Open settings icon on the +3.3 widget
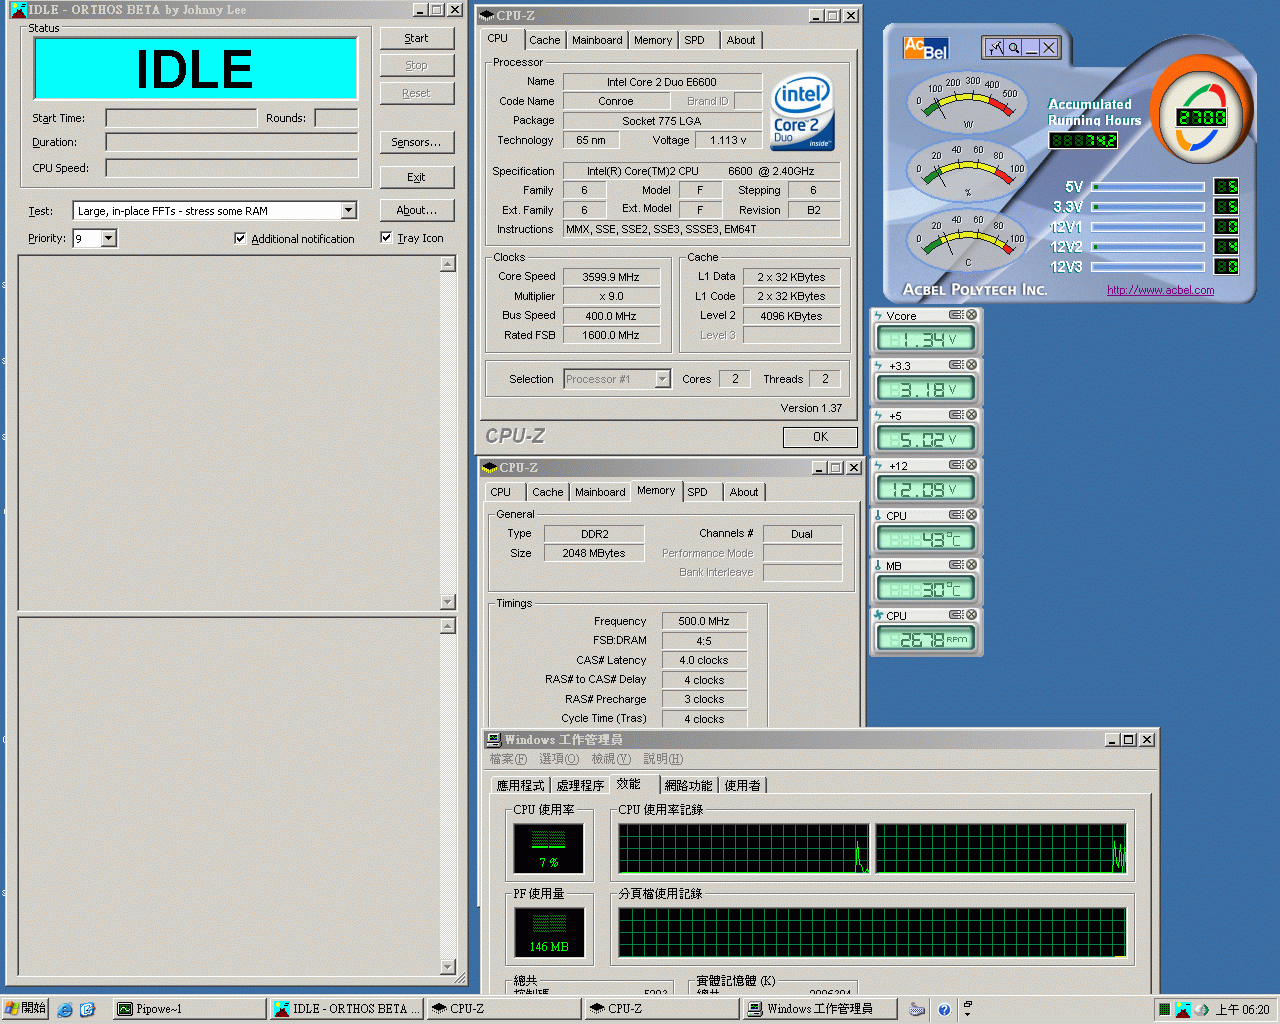This screenshot has height=1024, width=1280. (x=956, y=365)
